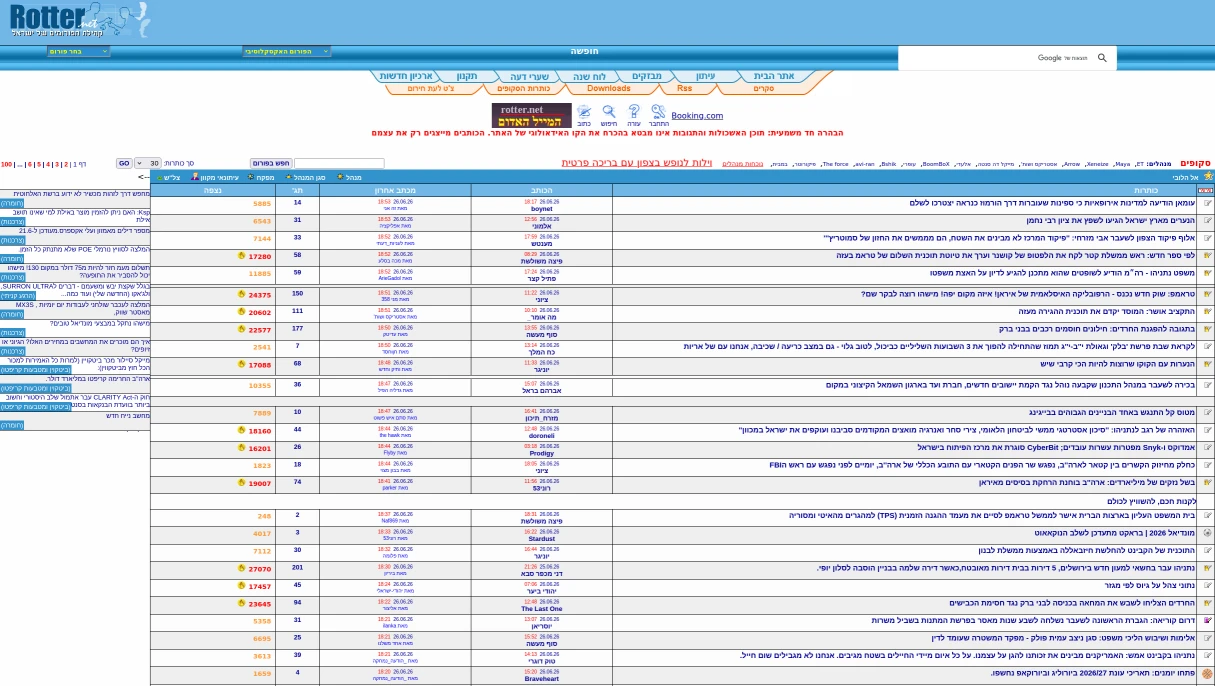This screenshot has width=1215, height=686.
Task: Click reply count 201
Action: tap(297, 567)
